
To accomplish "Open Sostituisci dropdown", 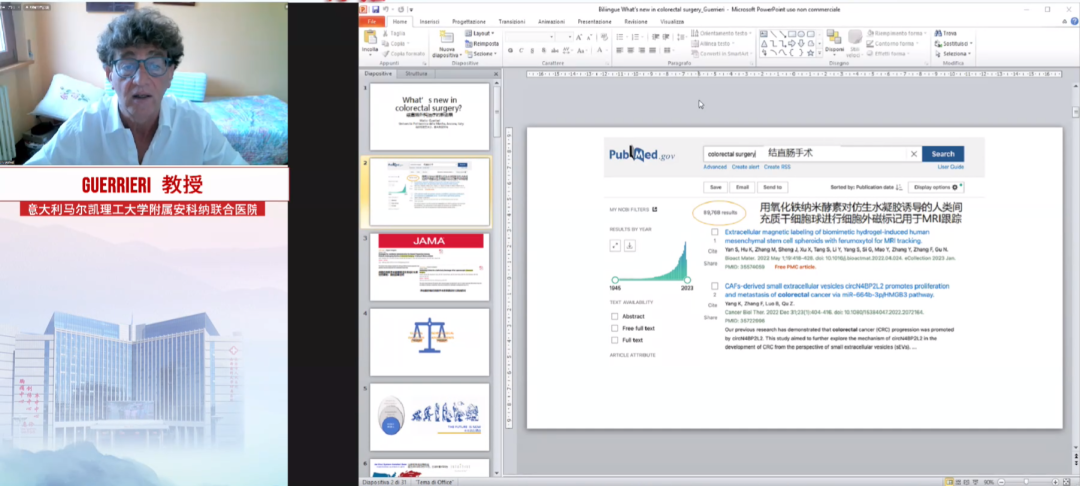I will pos(953,43).
